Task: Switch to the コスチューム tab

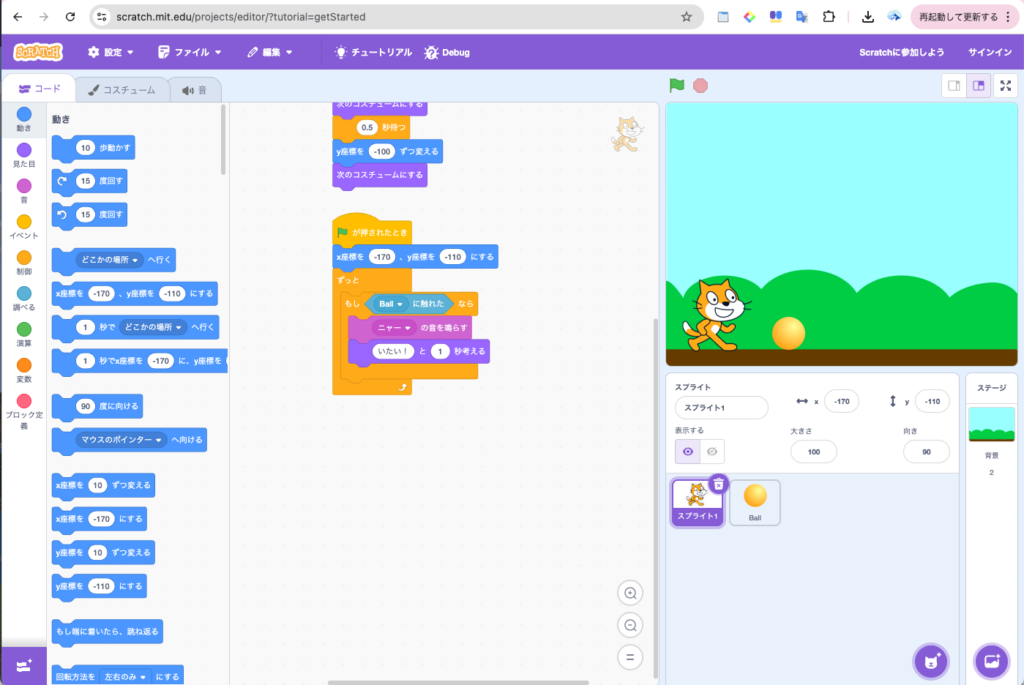Action: [x=122, y=90]
